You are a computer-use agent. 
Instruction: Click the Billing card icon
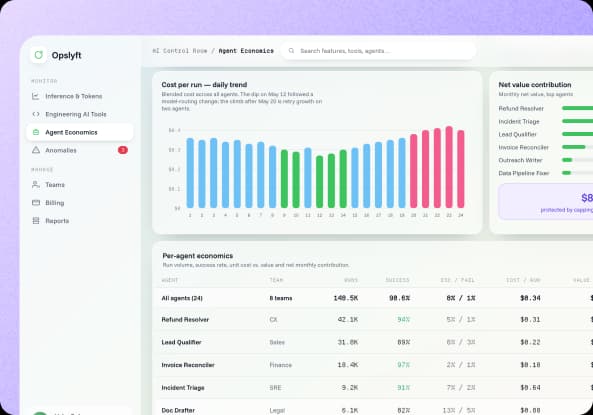coord(36,203)
